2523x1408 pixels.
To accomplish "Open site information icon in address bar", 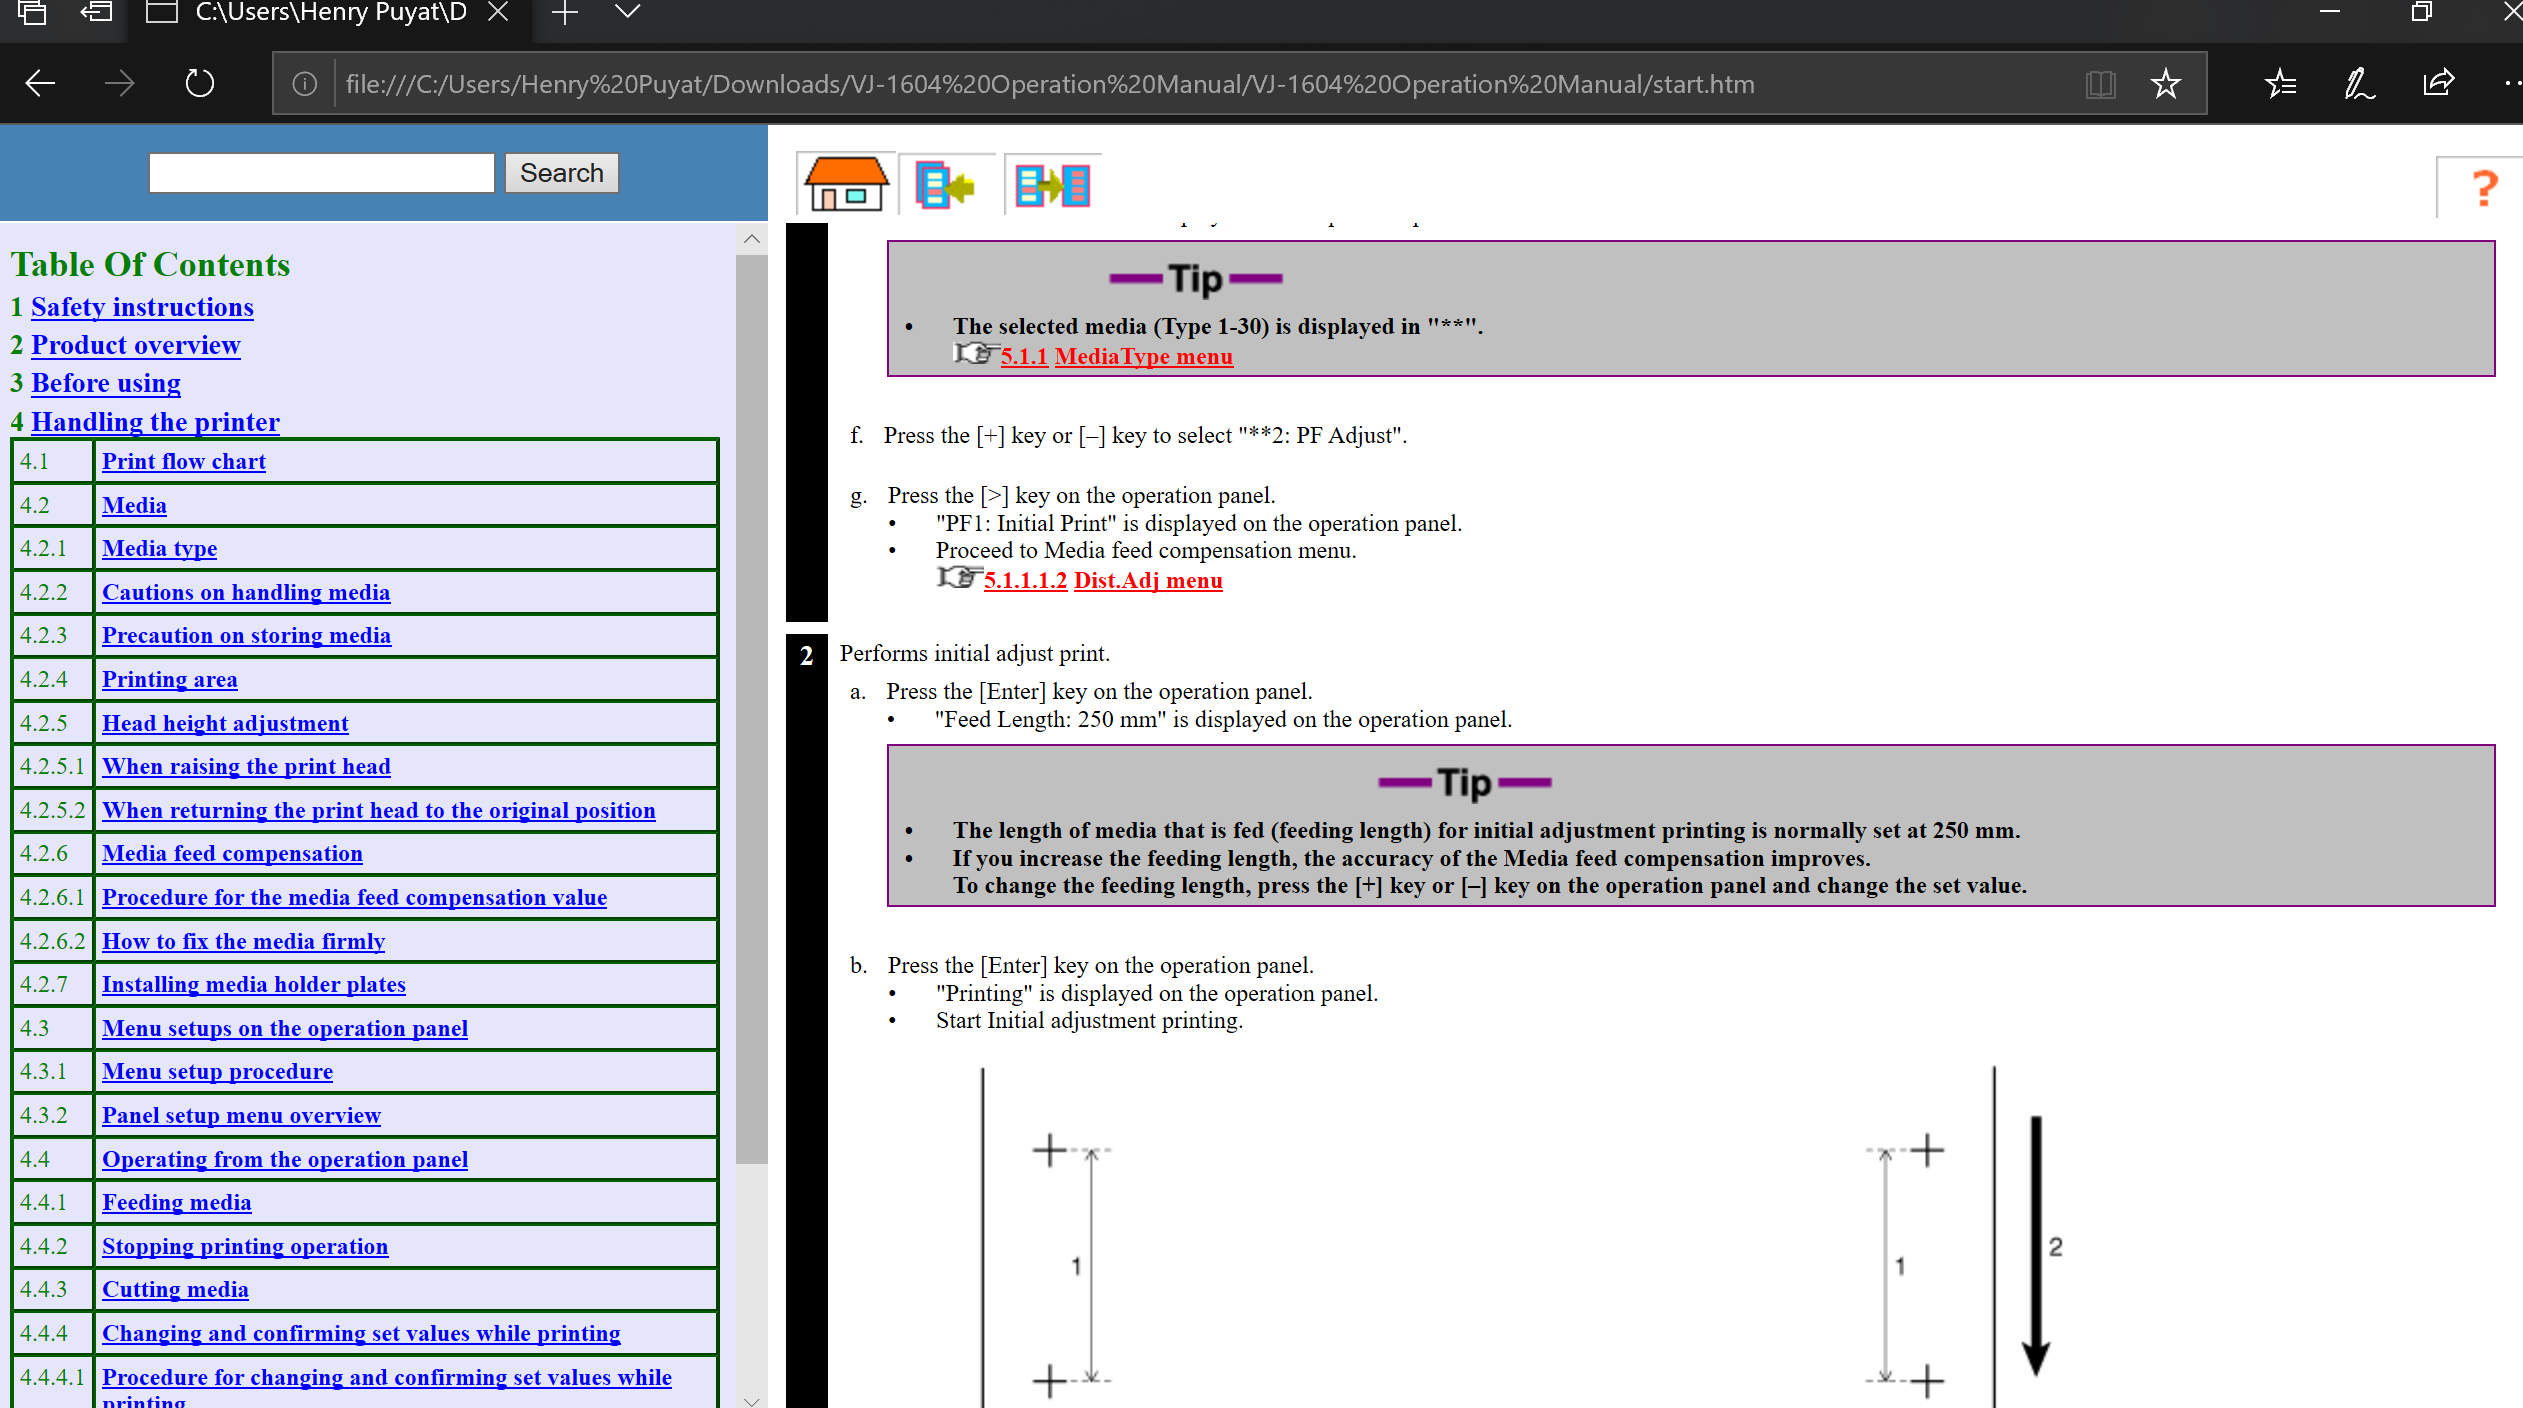I will pyautogui.click(x=305, y=84).
